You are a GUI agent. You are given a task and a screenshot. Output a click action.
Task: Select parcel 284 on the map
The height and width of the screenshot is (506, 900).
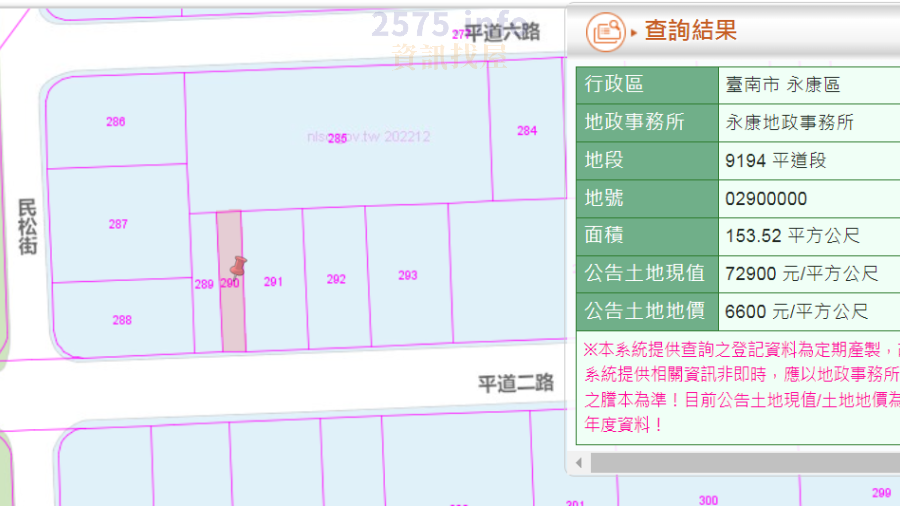click(x=527, y=131)
